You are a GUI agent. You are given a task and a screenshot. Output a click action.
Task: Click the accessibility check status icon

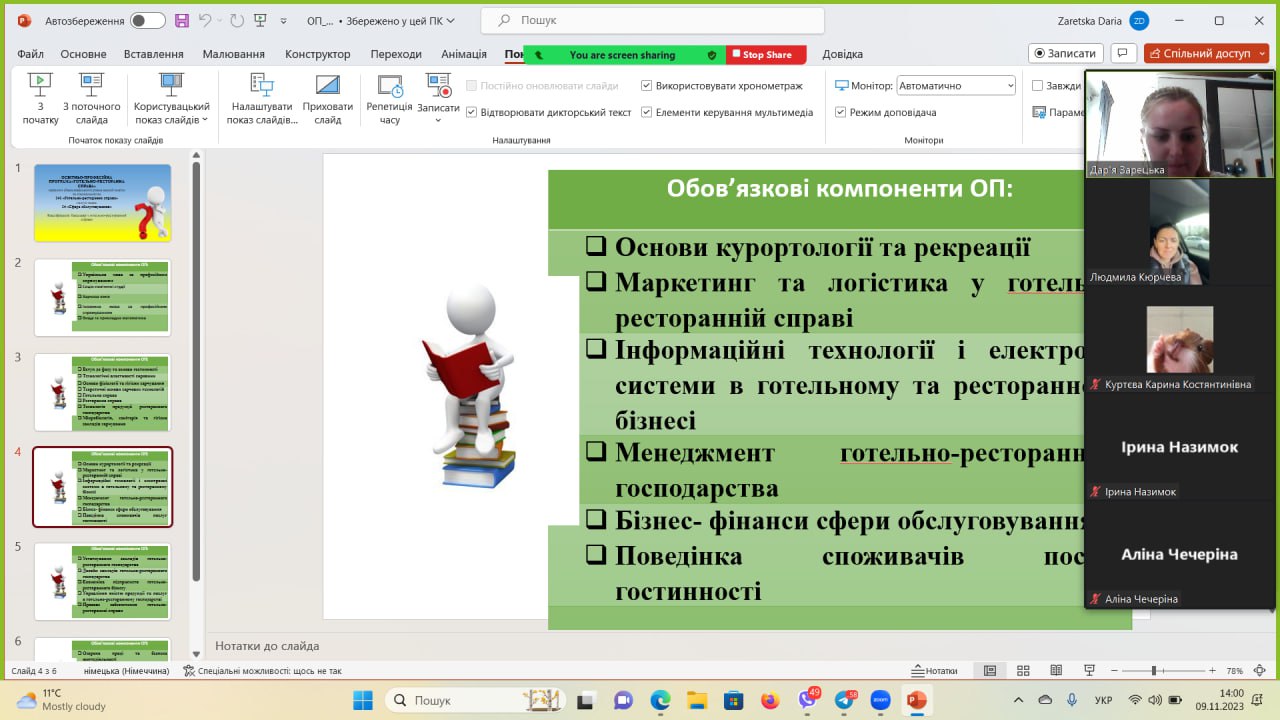tap(189, 671)
